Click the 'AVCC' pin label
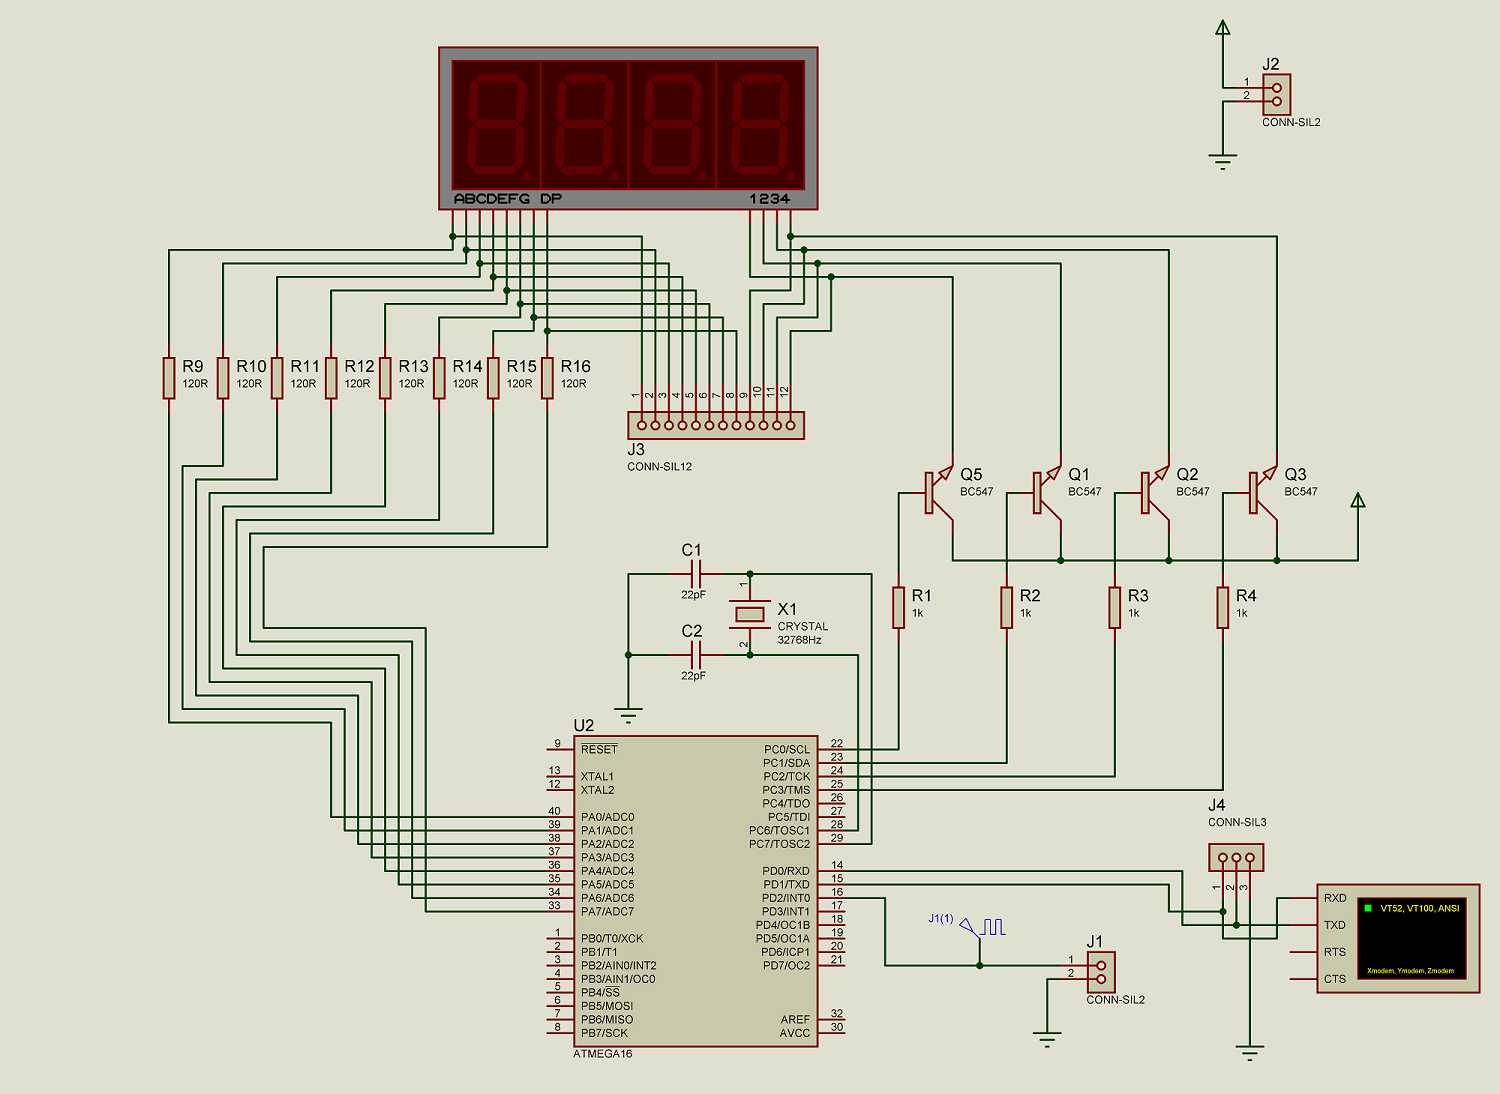This screenshot has height=1094, width=1500. pos(795,1033)
